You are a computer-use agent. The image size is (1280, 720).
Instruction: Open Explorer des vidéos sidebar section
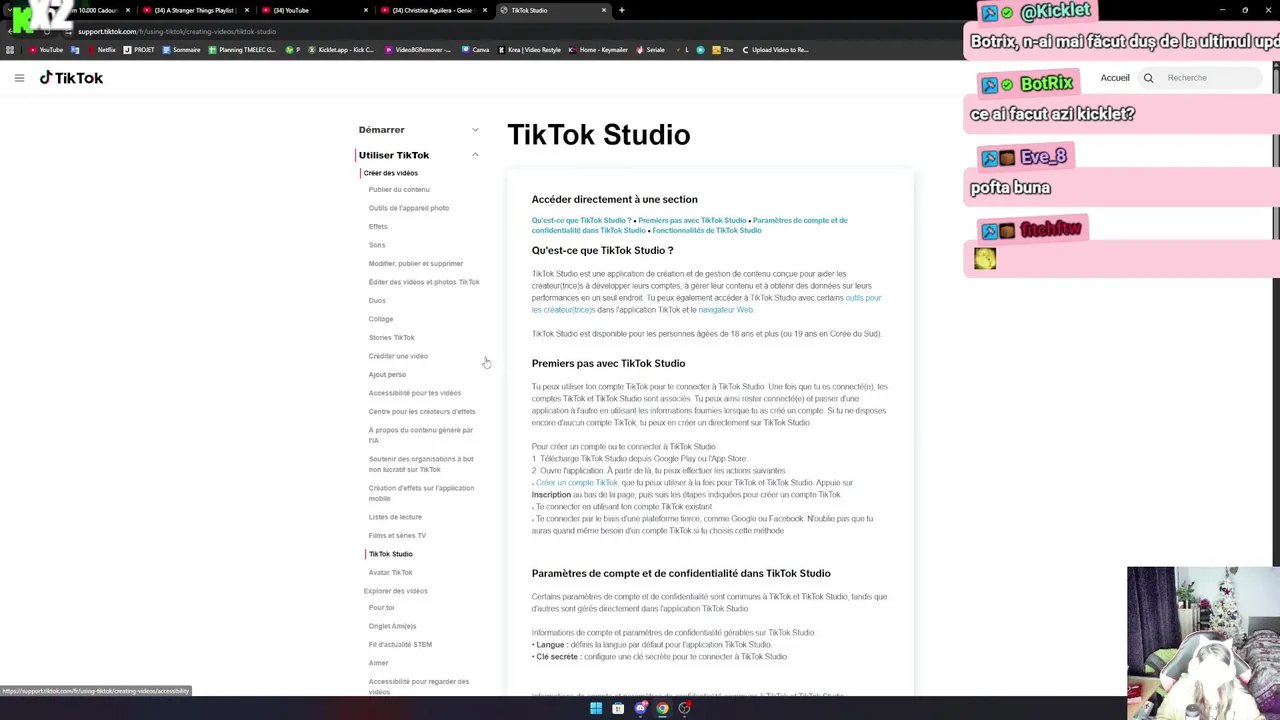396,591
